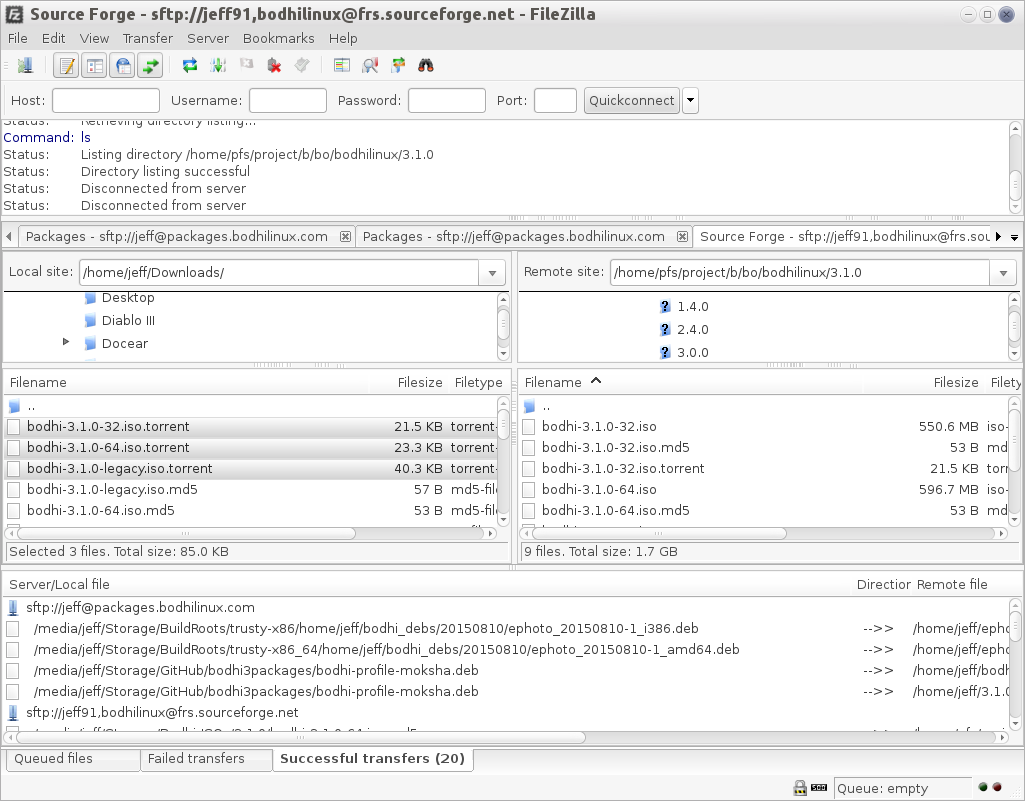1025x801 pixels.
Task: Toggle directory comparison icon
Action: point(370,65)
